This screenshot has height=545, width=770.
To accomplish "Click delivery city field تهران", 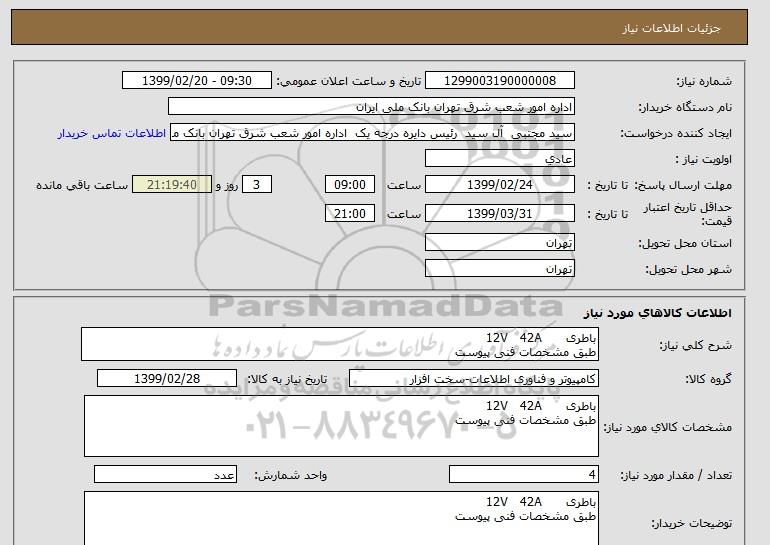I will click(499, 269).
